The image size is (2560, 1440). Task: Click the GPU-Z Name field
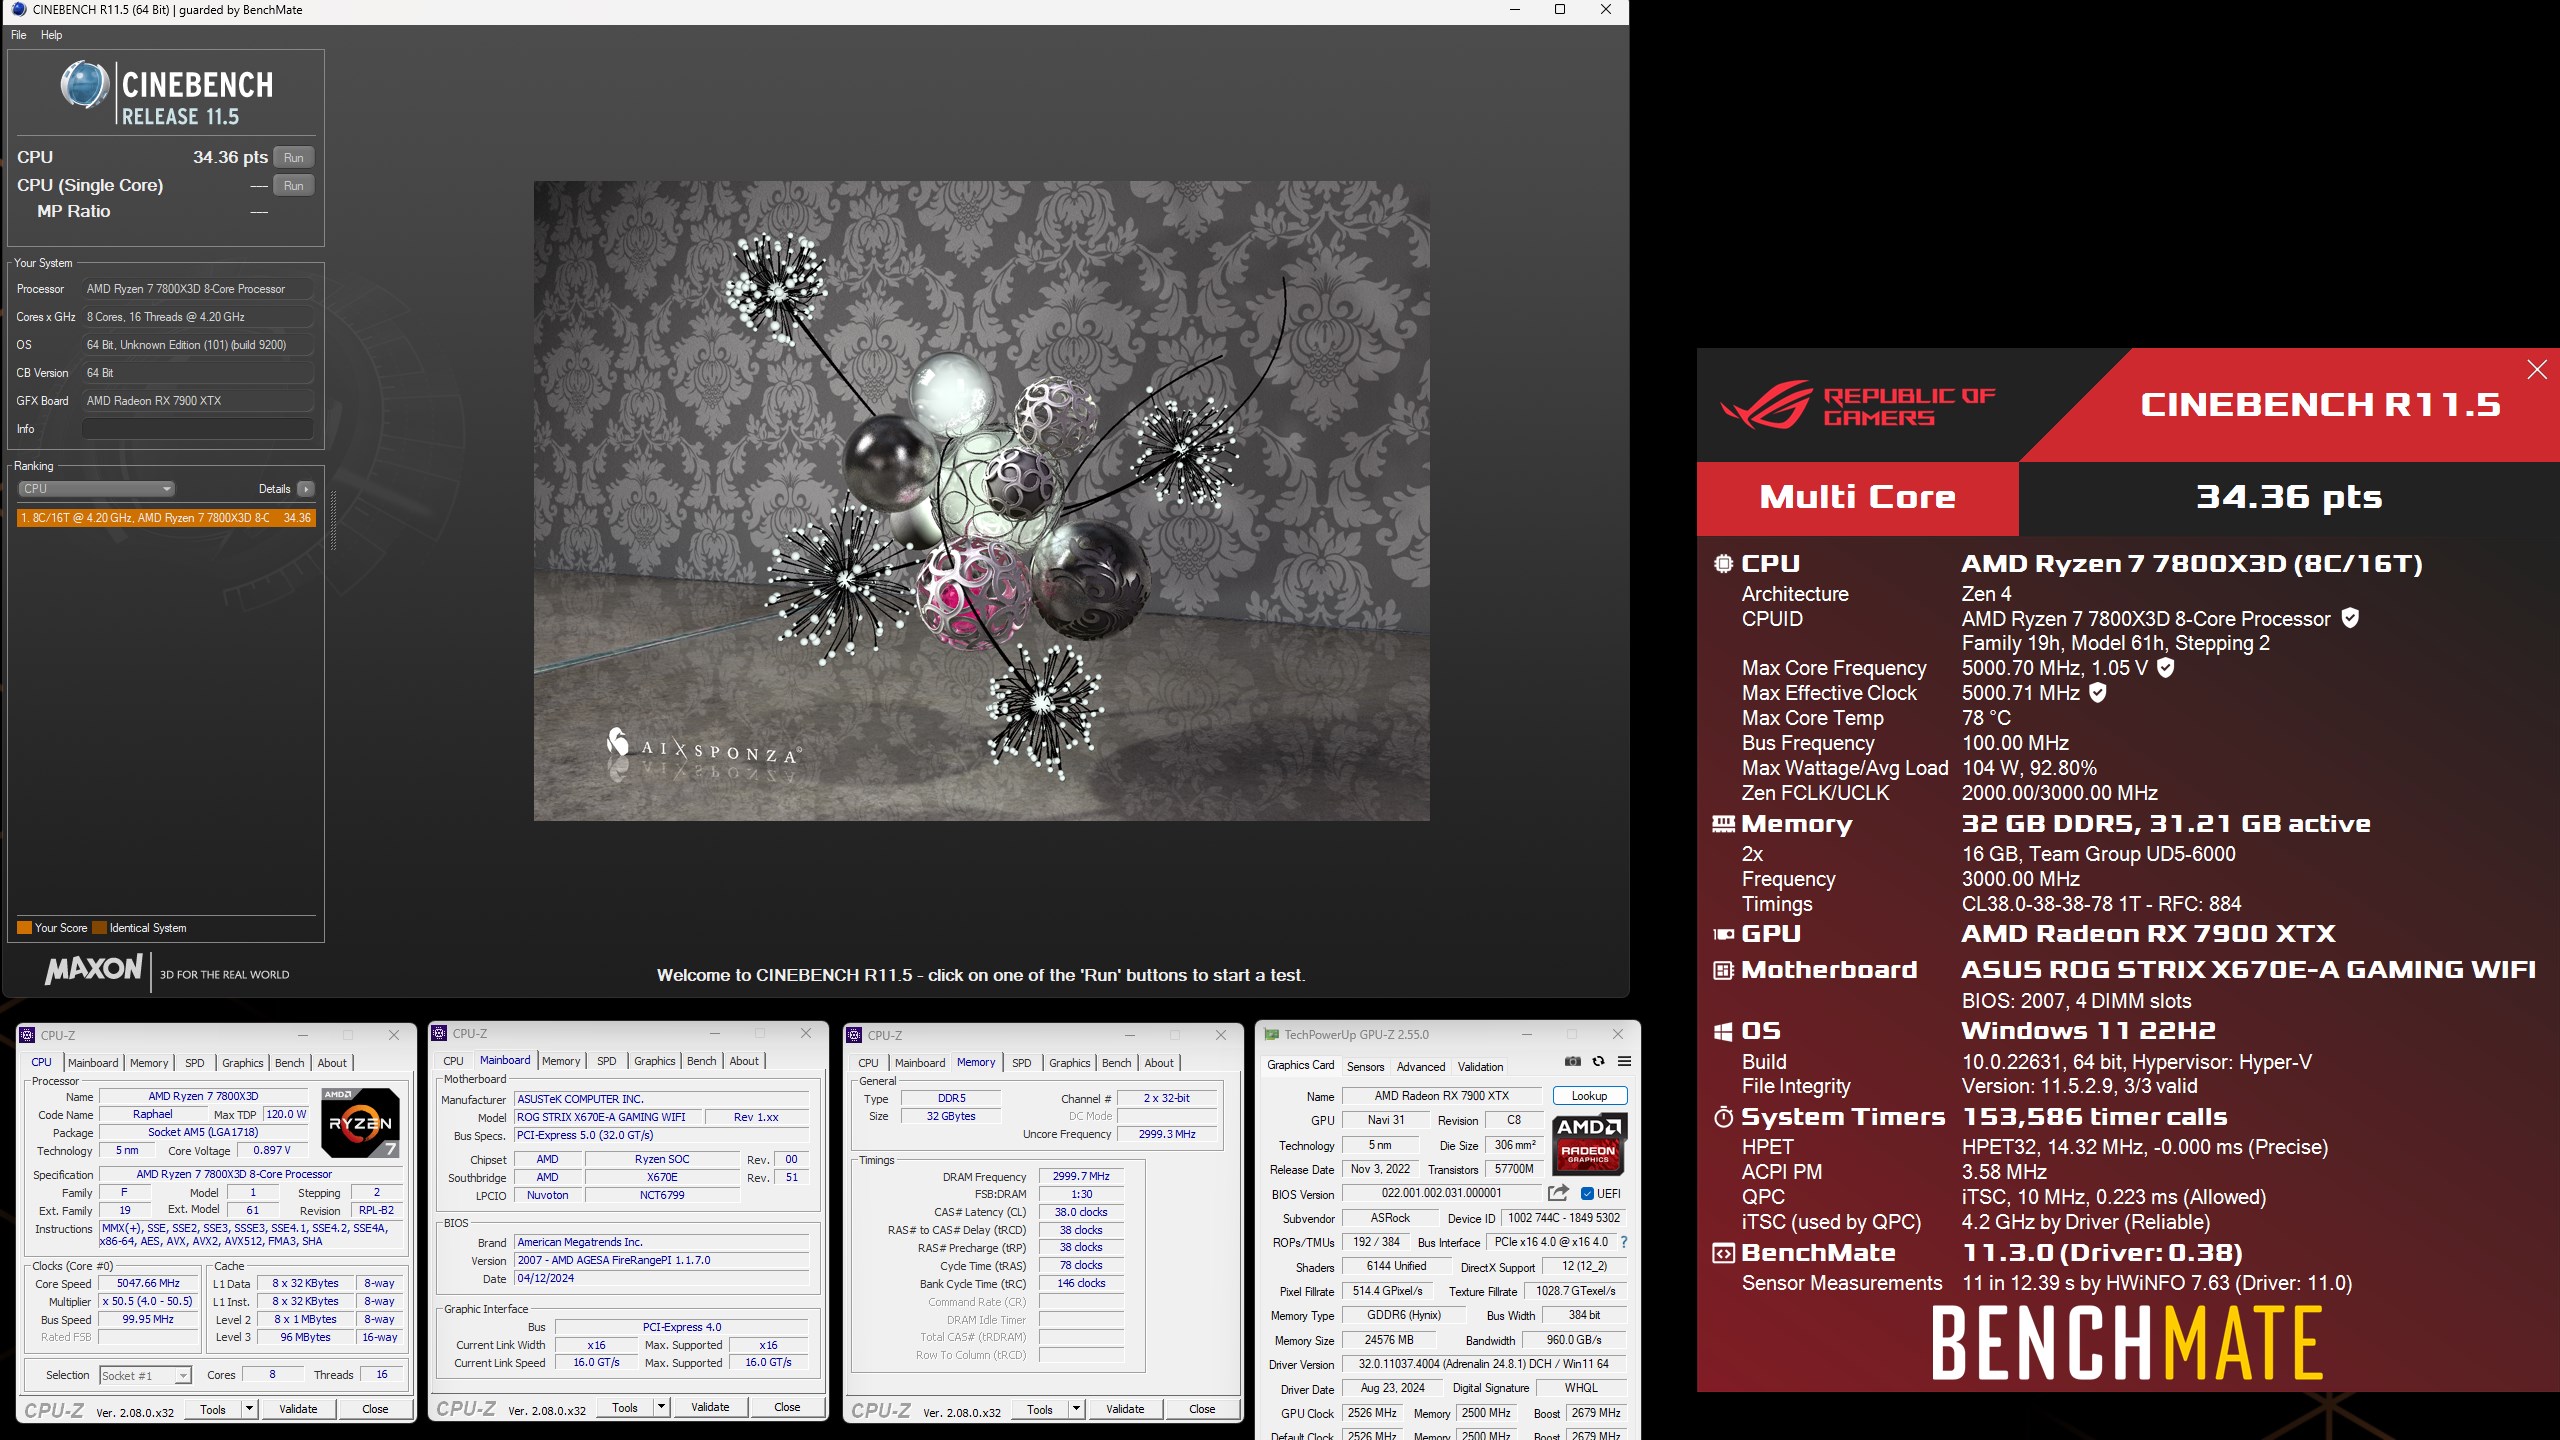(x=1441, y=1096)
